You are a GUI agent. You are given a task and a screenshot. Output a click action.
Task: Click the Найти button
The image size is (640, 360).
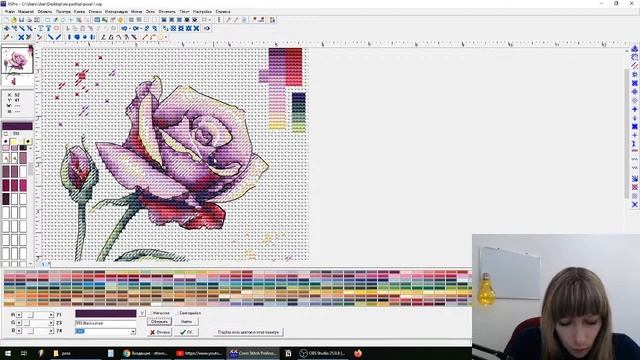pyautogui.click(x=186, y=322)
